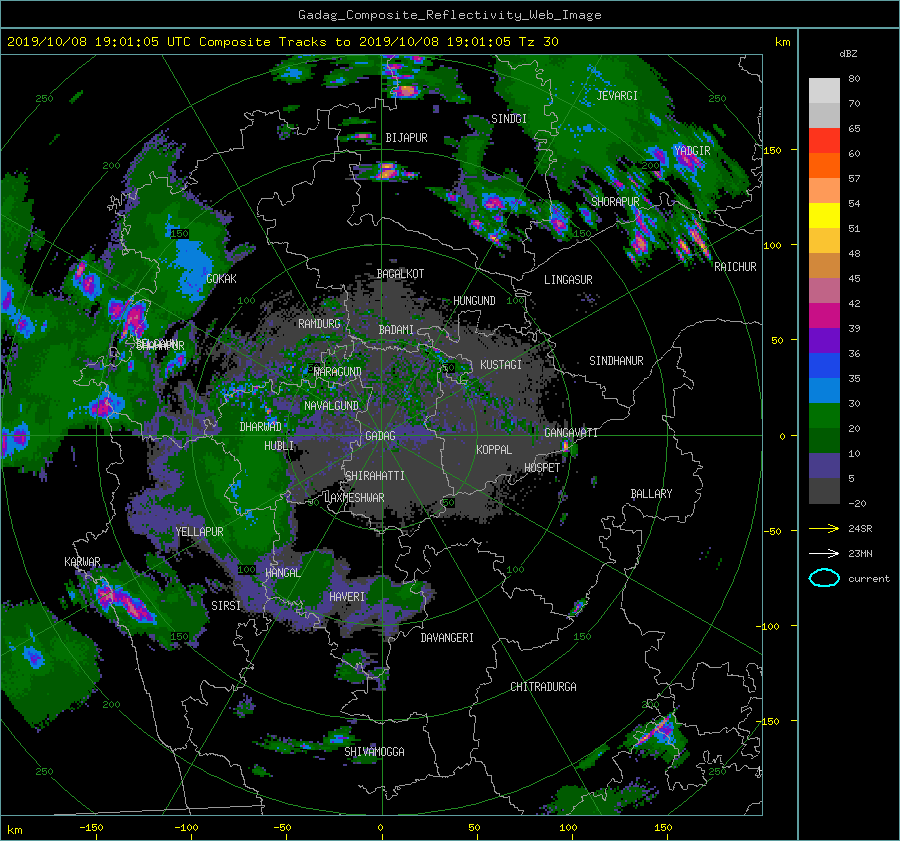The image size is (900, 841).
Task: Click the 'km' unit label at bottom left
Action: click(x=14, y=830)
